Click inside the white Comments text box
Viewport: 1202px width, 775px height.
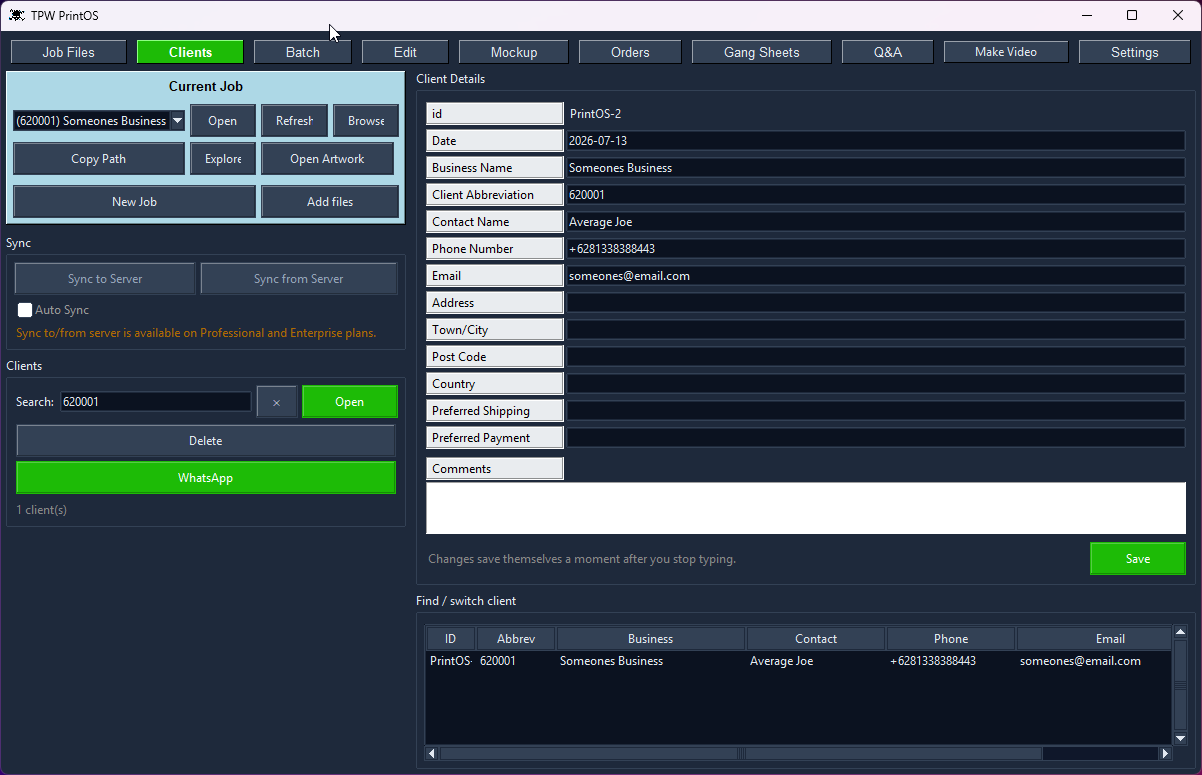[806, 508]
